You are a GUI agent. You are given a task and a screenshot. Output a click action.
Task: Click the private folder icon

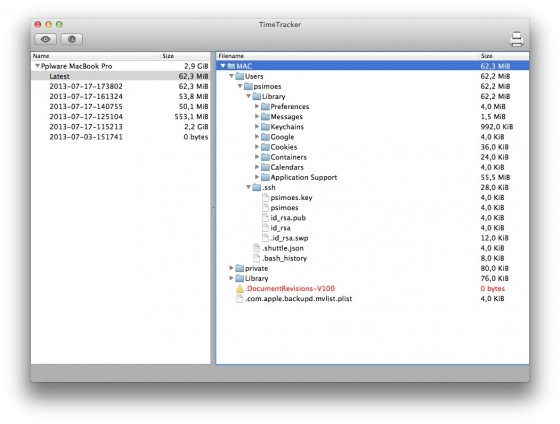[240, 268]
